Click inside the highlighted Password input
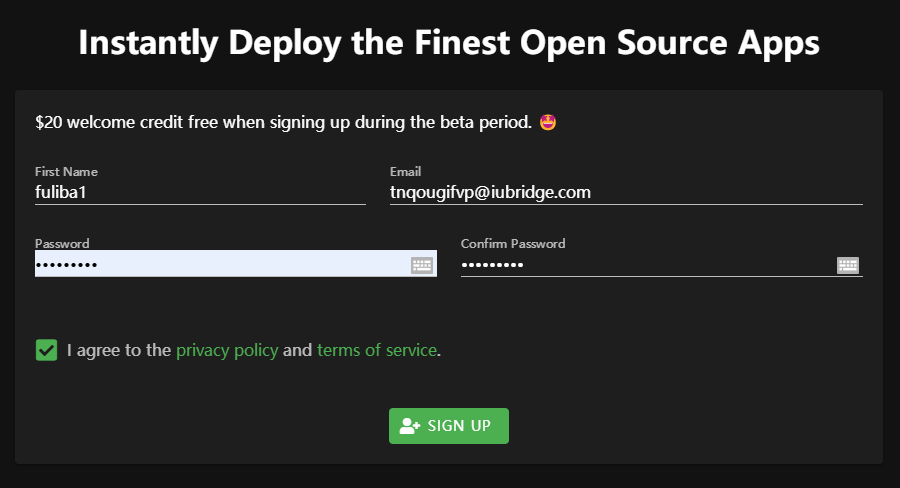The height and width of the screenshot is (488, 900). [x=236, y=264]
